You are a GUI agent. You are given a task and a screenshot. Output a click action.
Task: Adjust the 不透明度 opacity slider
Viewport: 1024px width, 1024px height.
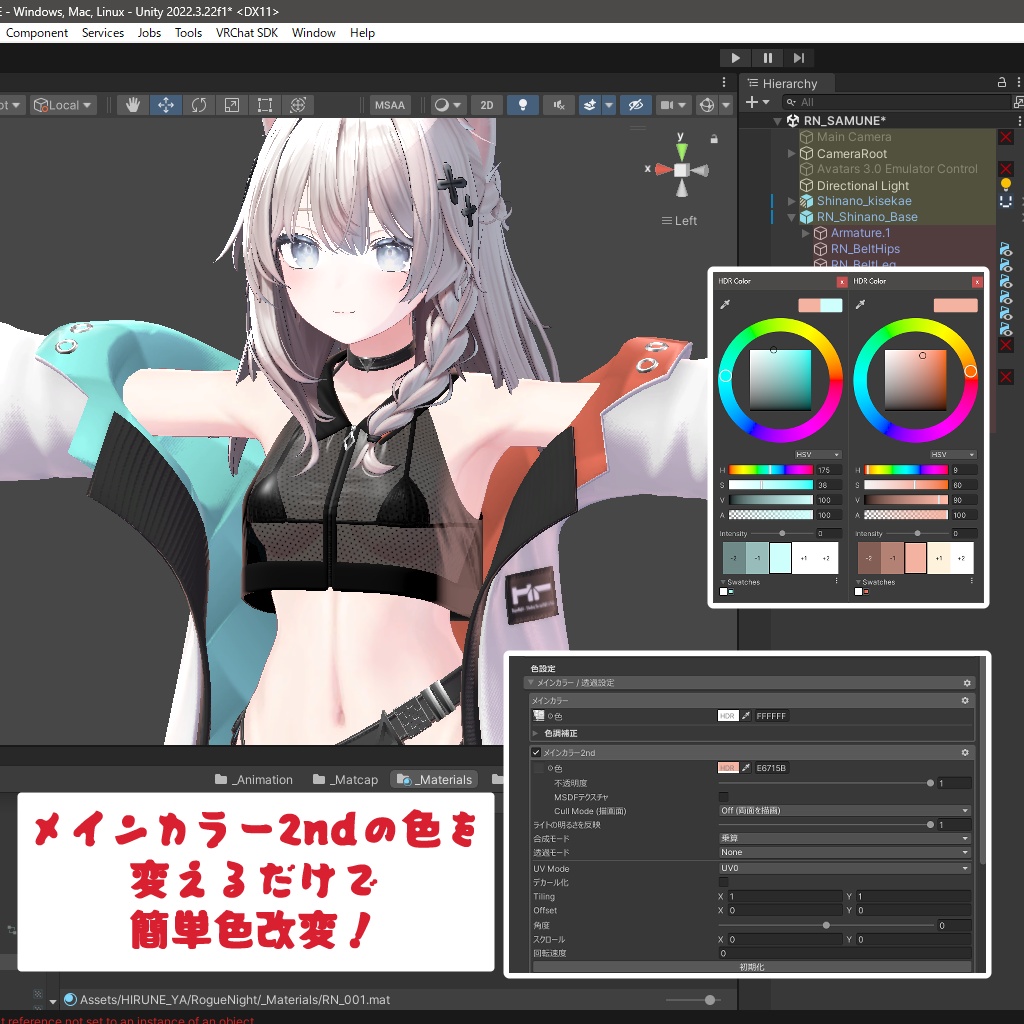(x=826, y=783)
